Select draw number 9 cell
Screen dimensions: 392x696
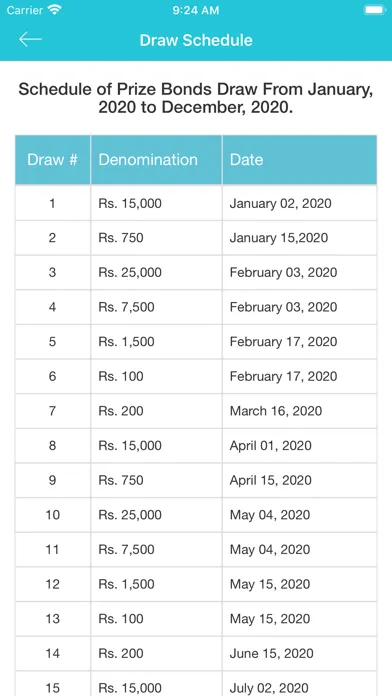(x=52, y=480)
